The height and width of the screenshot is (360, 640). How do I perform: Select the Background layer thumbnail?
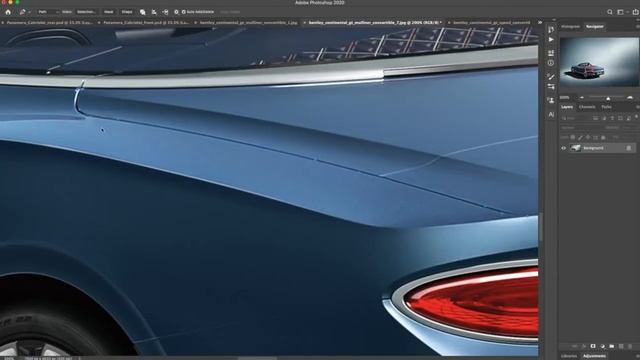coord(576,148)
